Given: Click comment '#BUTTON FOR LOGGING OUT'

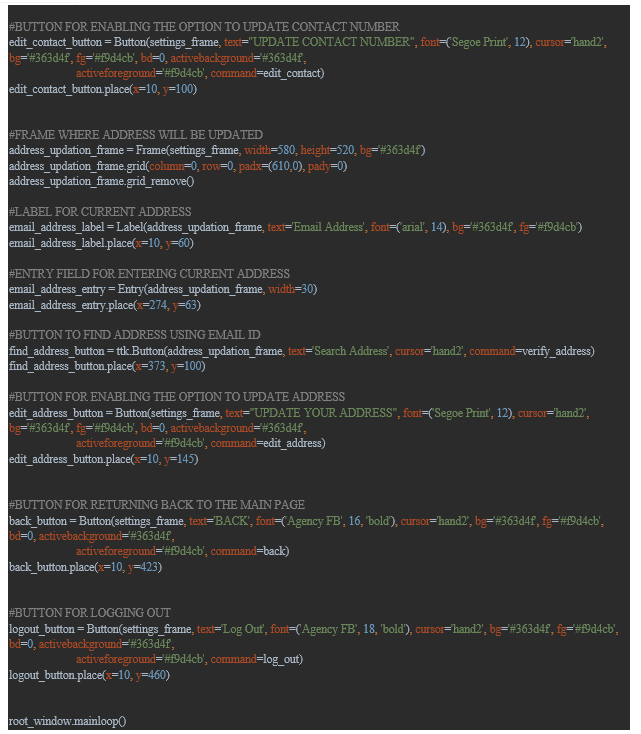Looking at the screenshot, I should pos(90,613).
